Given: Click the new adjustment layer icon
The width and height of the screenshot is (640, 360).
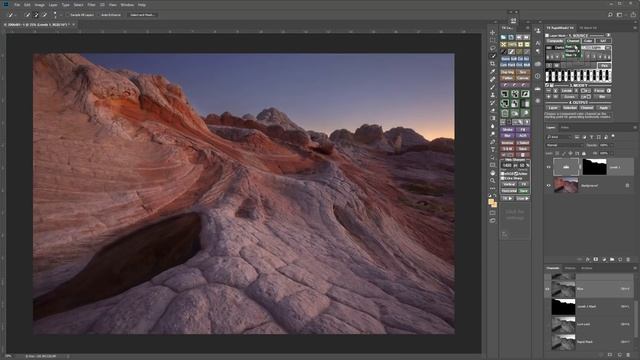Looking at the screenshot, I should (604, 260).
